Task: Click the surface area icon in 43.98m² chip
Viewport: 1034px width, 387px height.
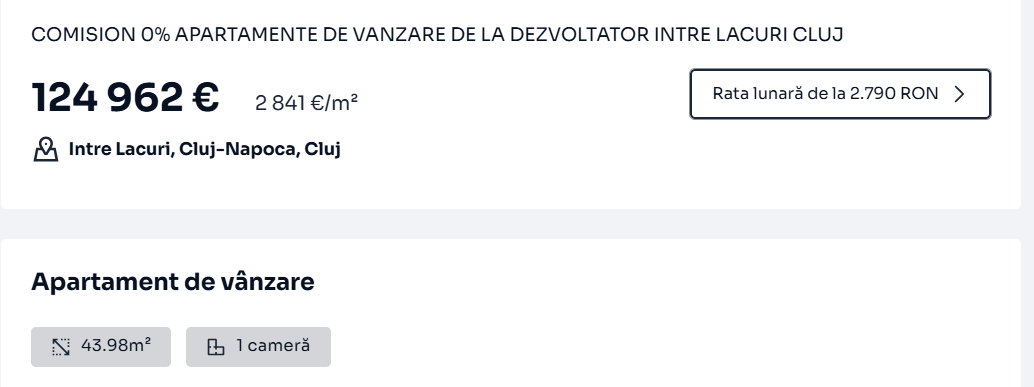Action: [61, 347]
